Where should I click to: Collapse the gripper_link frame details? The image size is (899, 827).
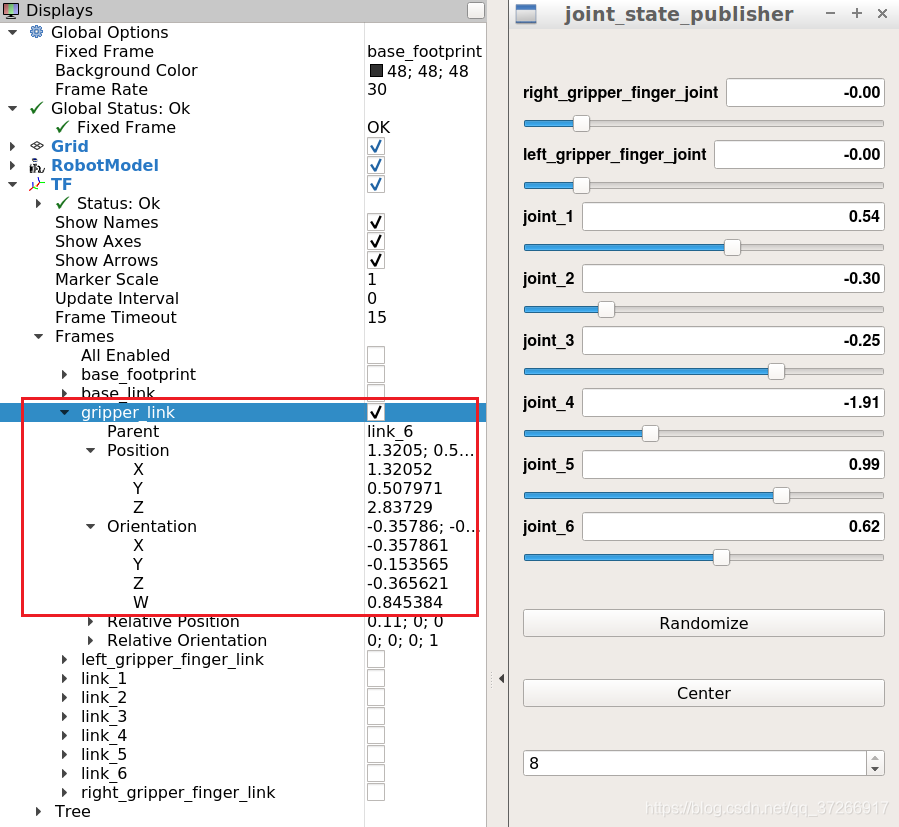tap(64, 412)
